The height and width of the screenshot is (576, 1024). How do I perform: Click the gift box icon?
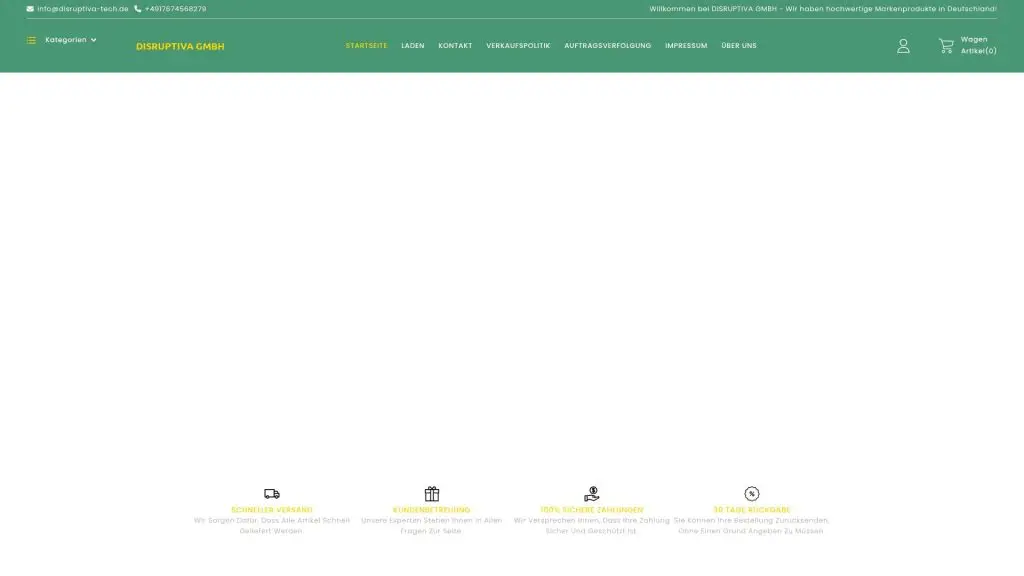point(432,494)
